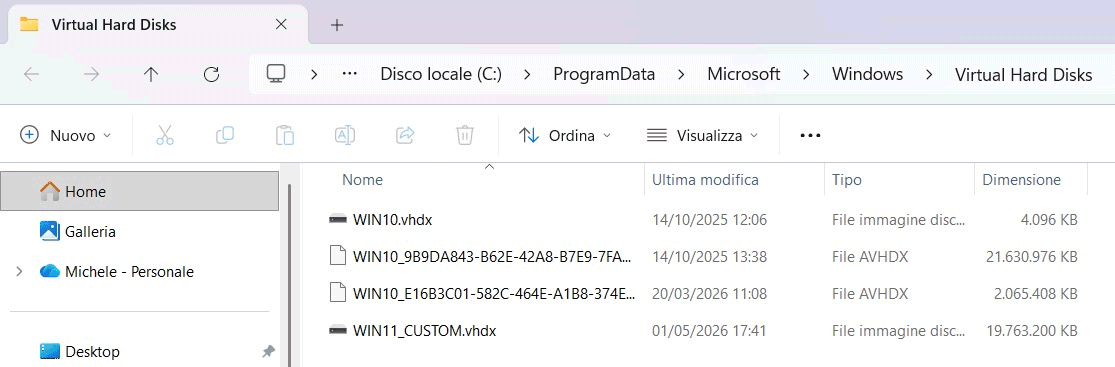Click the This PC monitor icon in address bar
Screen dimensions: 1115x367
[276, 73]
